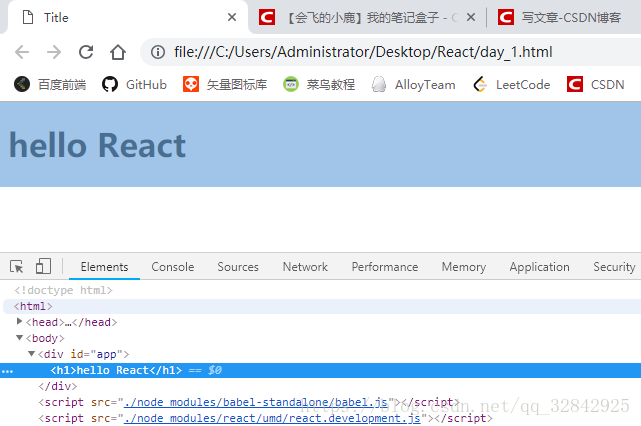Open the GitHub bookmark

[x=134, y=85]
